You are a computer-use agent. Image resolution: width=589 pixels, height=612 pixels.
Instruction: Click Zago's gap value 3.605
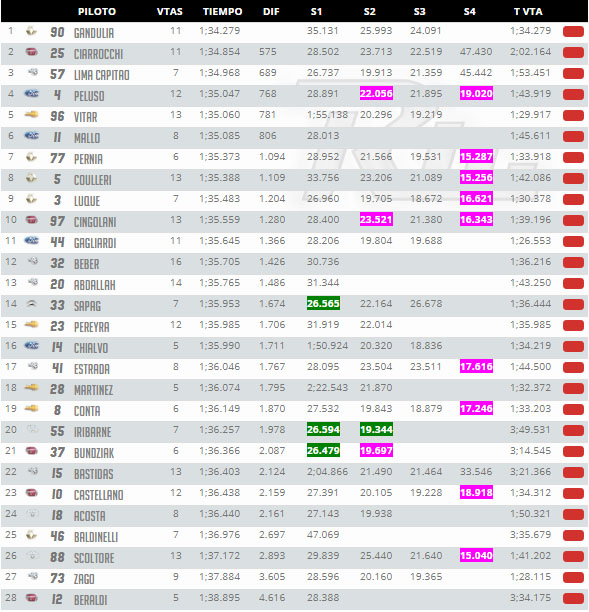point(272,576)
